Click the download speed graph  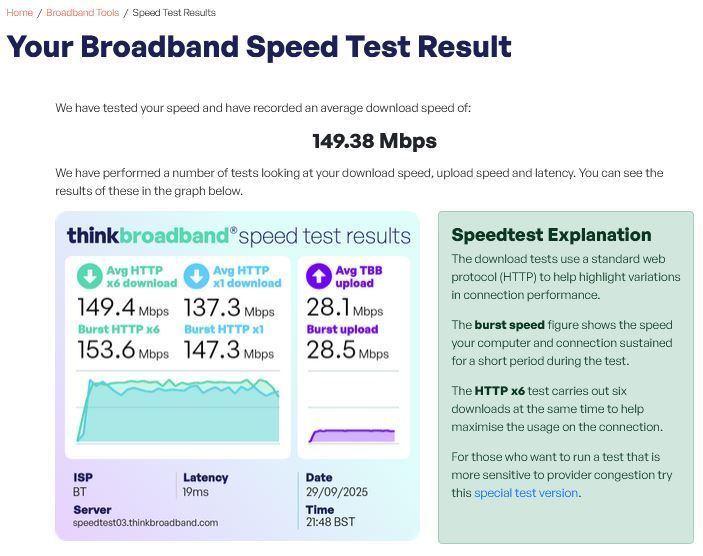click(x=178, y=410)
